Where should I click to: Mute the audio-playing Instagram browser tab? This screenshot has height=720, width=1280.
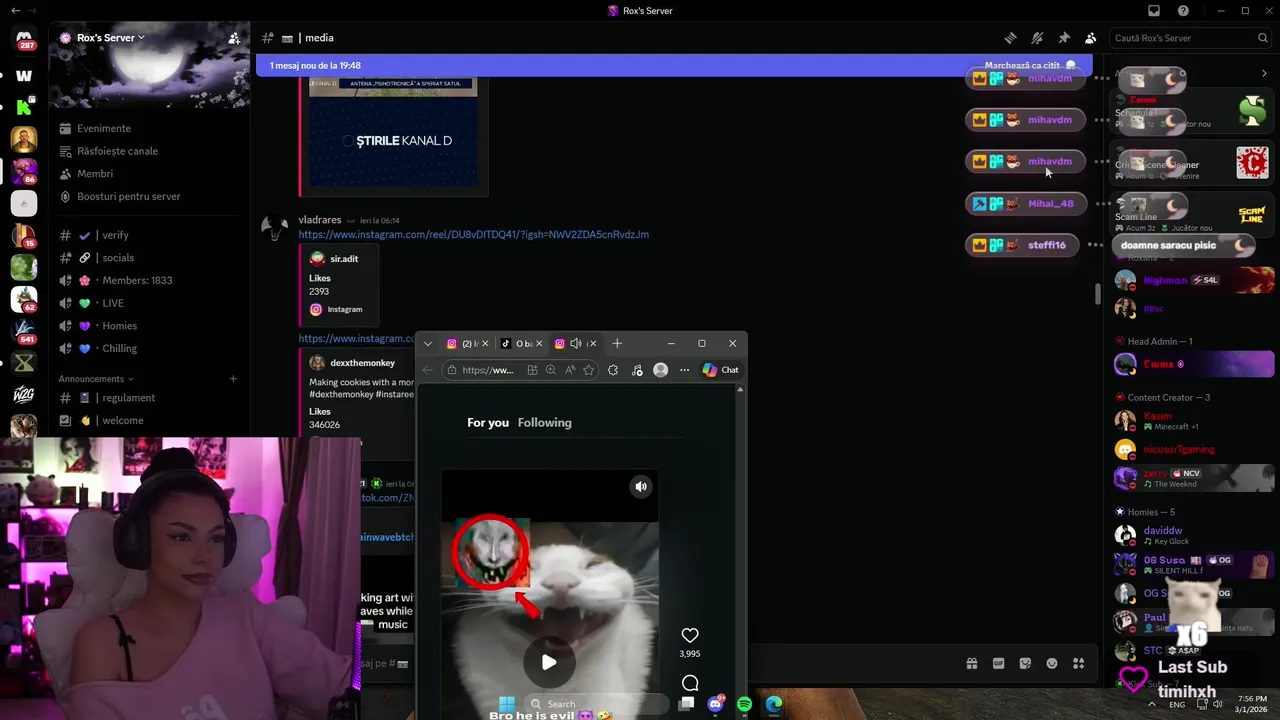click(x=575, y=343)
